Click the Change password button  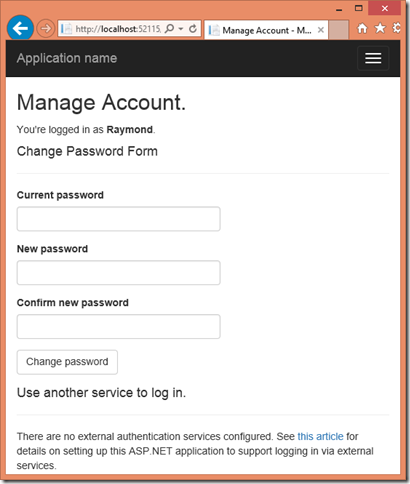(67, 362)
